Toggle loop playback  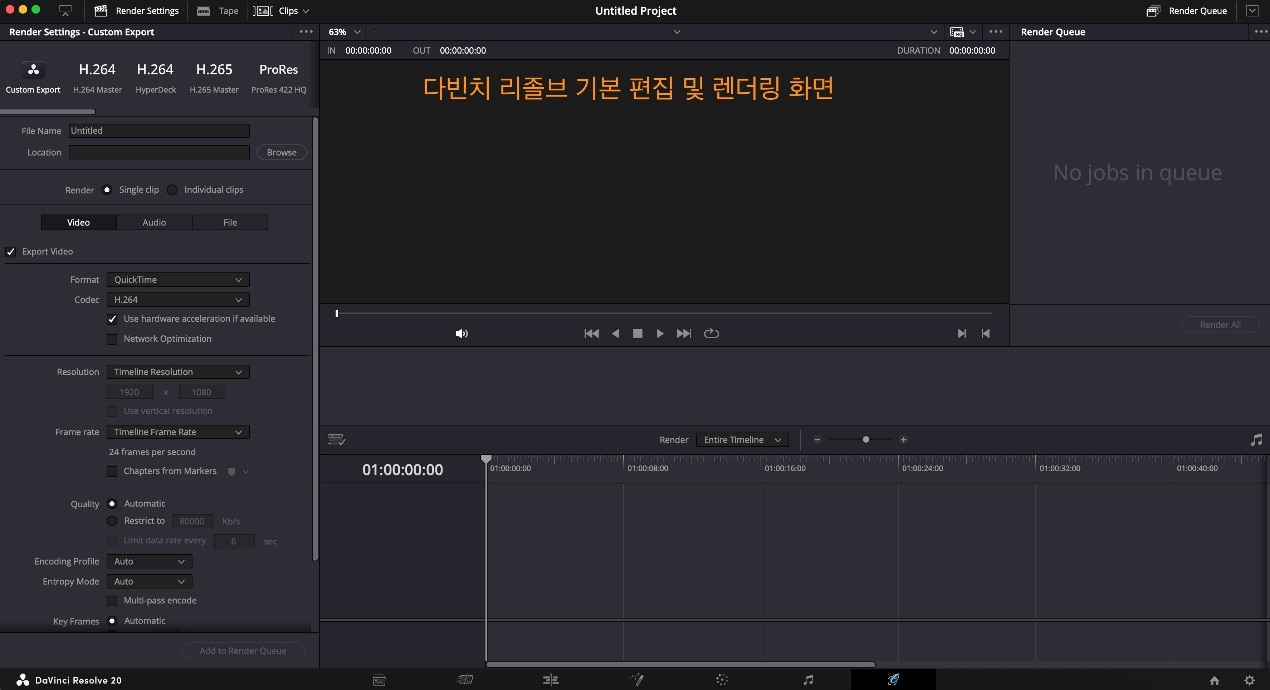pyautogui.click(x=711, y=334)
